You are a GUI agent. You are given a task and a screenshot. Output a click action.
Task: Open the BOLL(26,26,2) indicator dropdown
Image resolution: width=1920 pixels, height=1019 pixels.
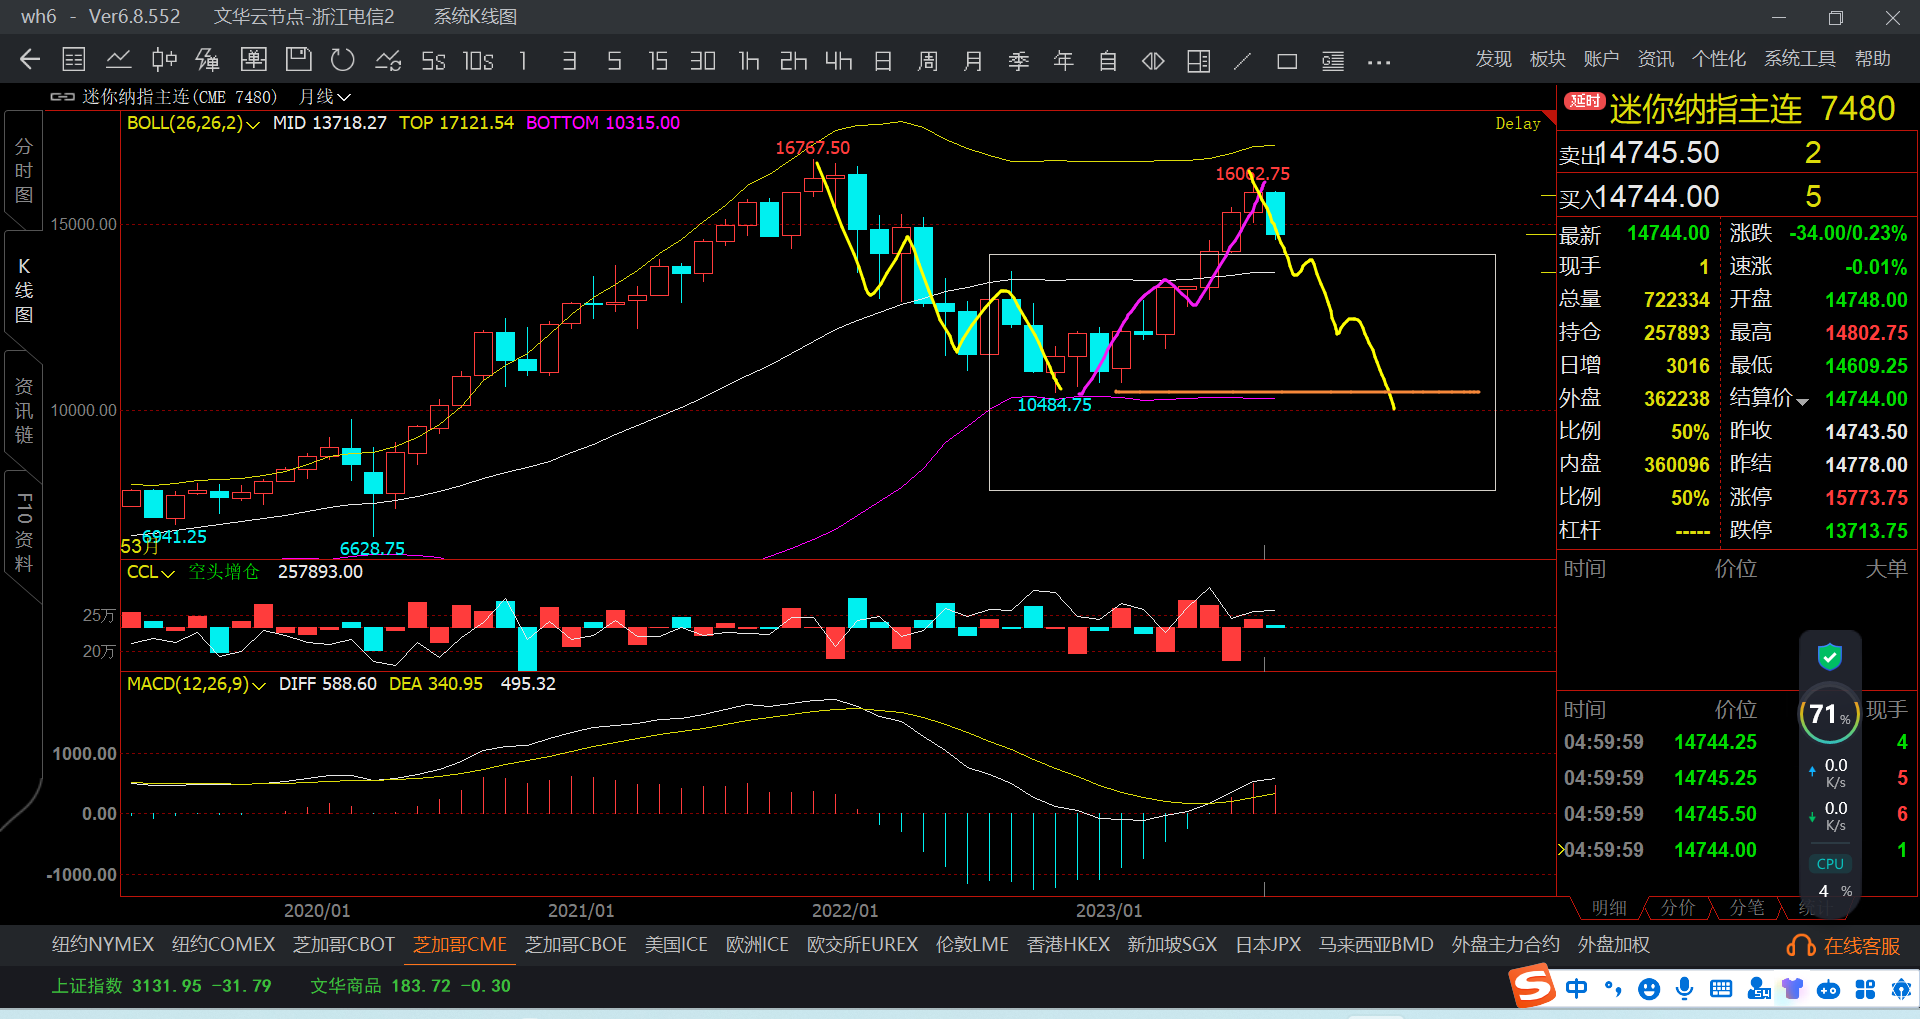(x=253, y=124)
